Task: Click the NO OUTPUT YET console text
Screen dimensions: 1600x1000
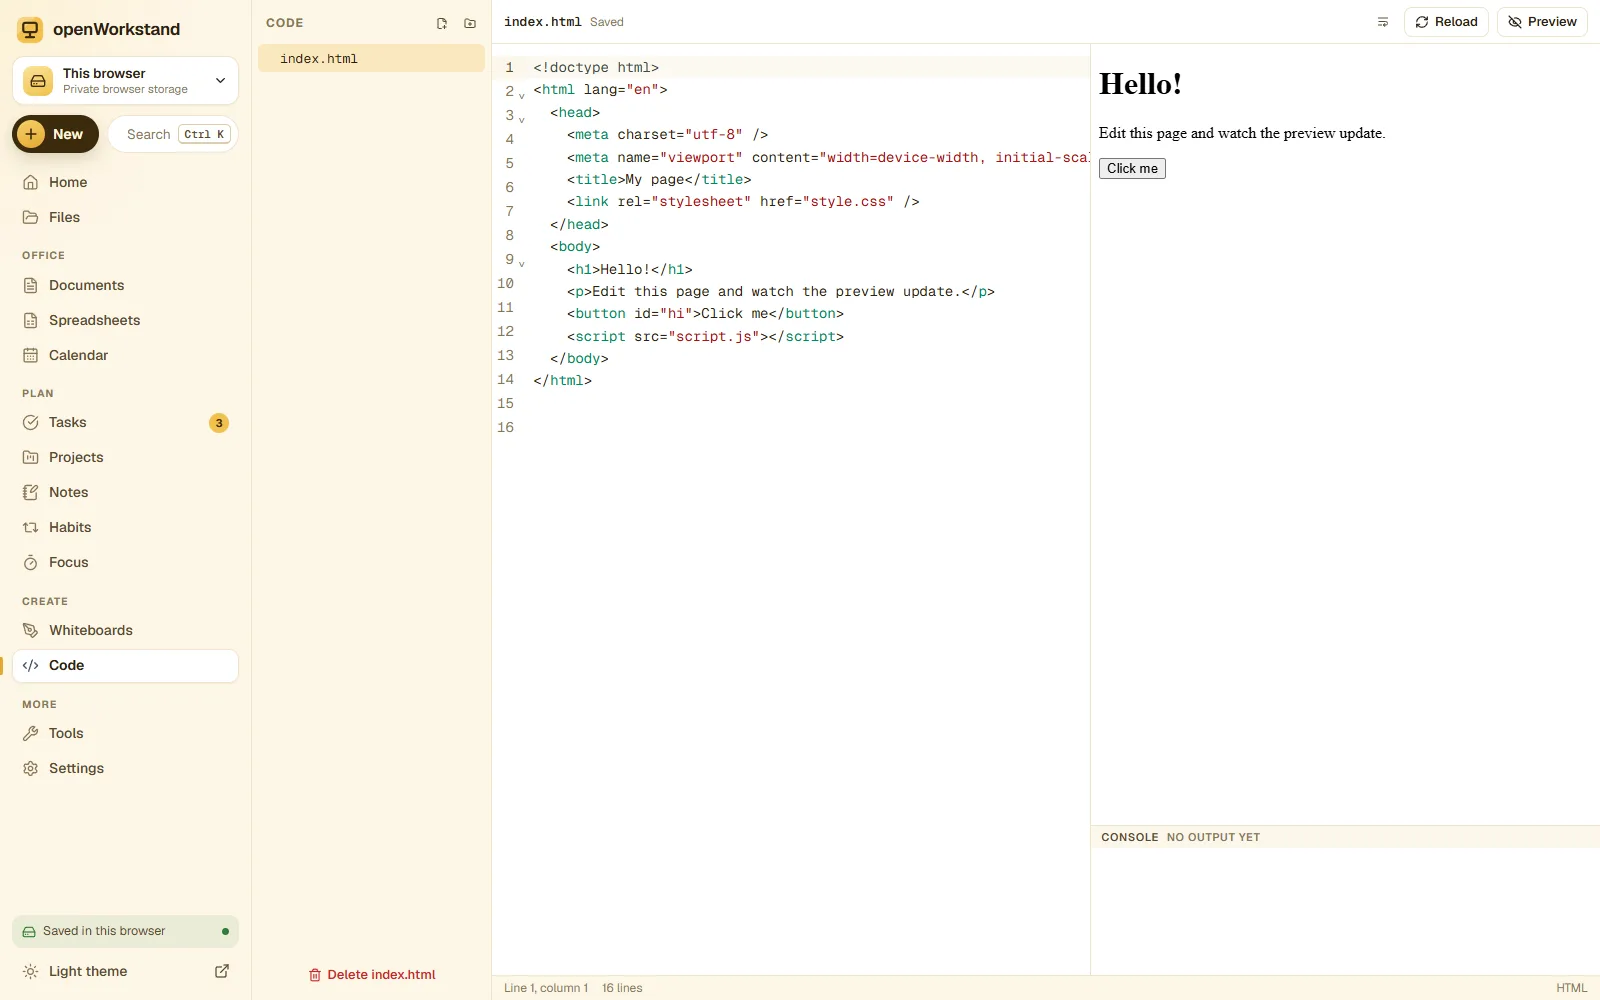Action: [x=1213, y=837]
